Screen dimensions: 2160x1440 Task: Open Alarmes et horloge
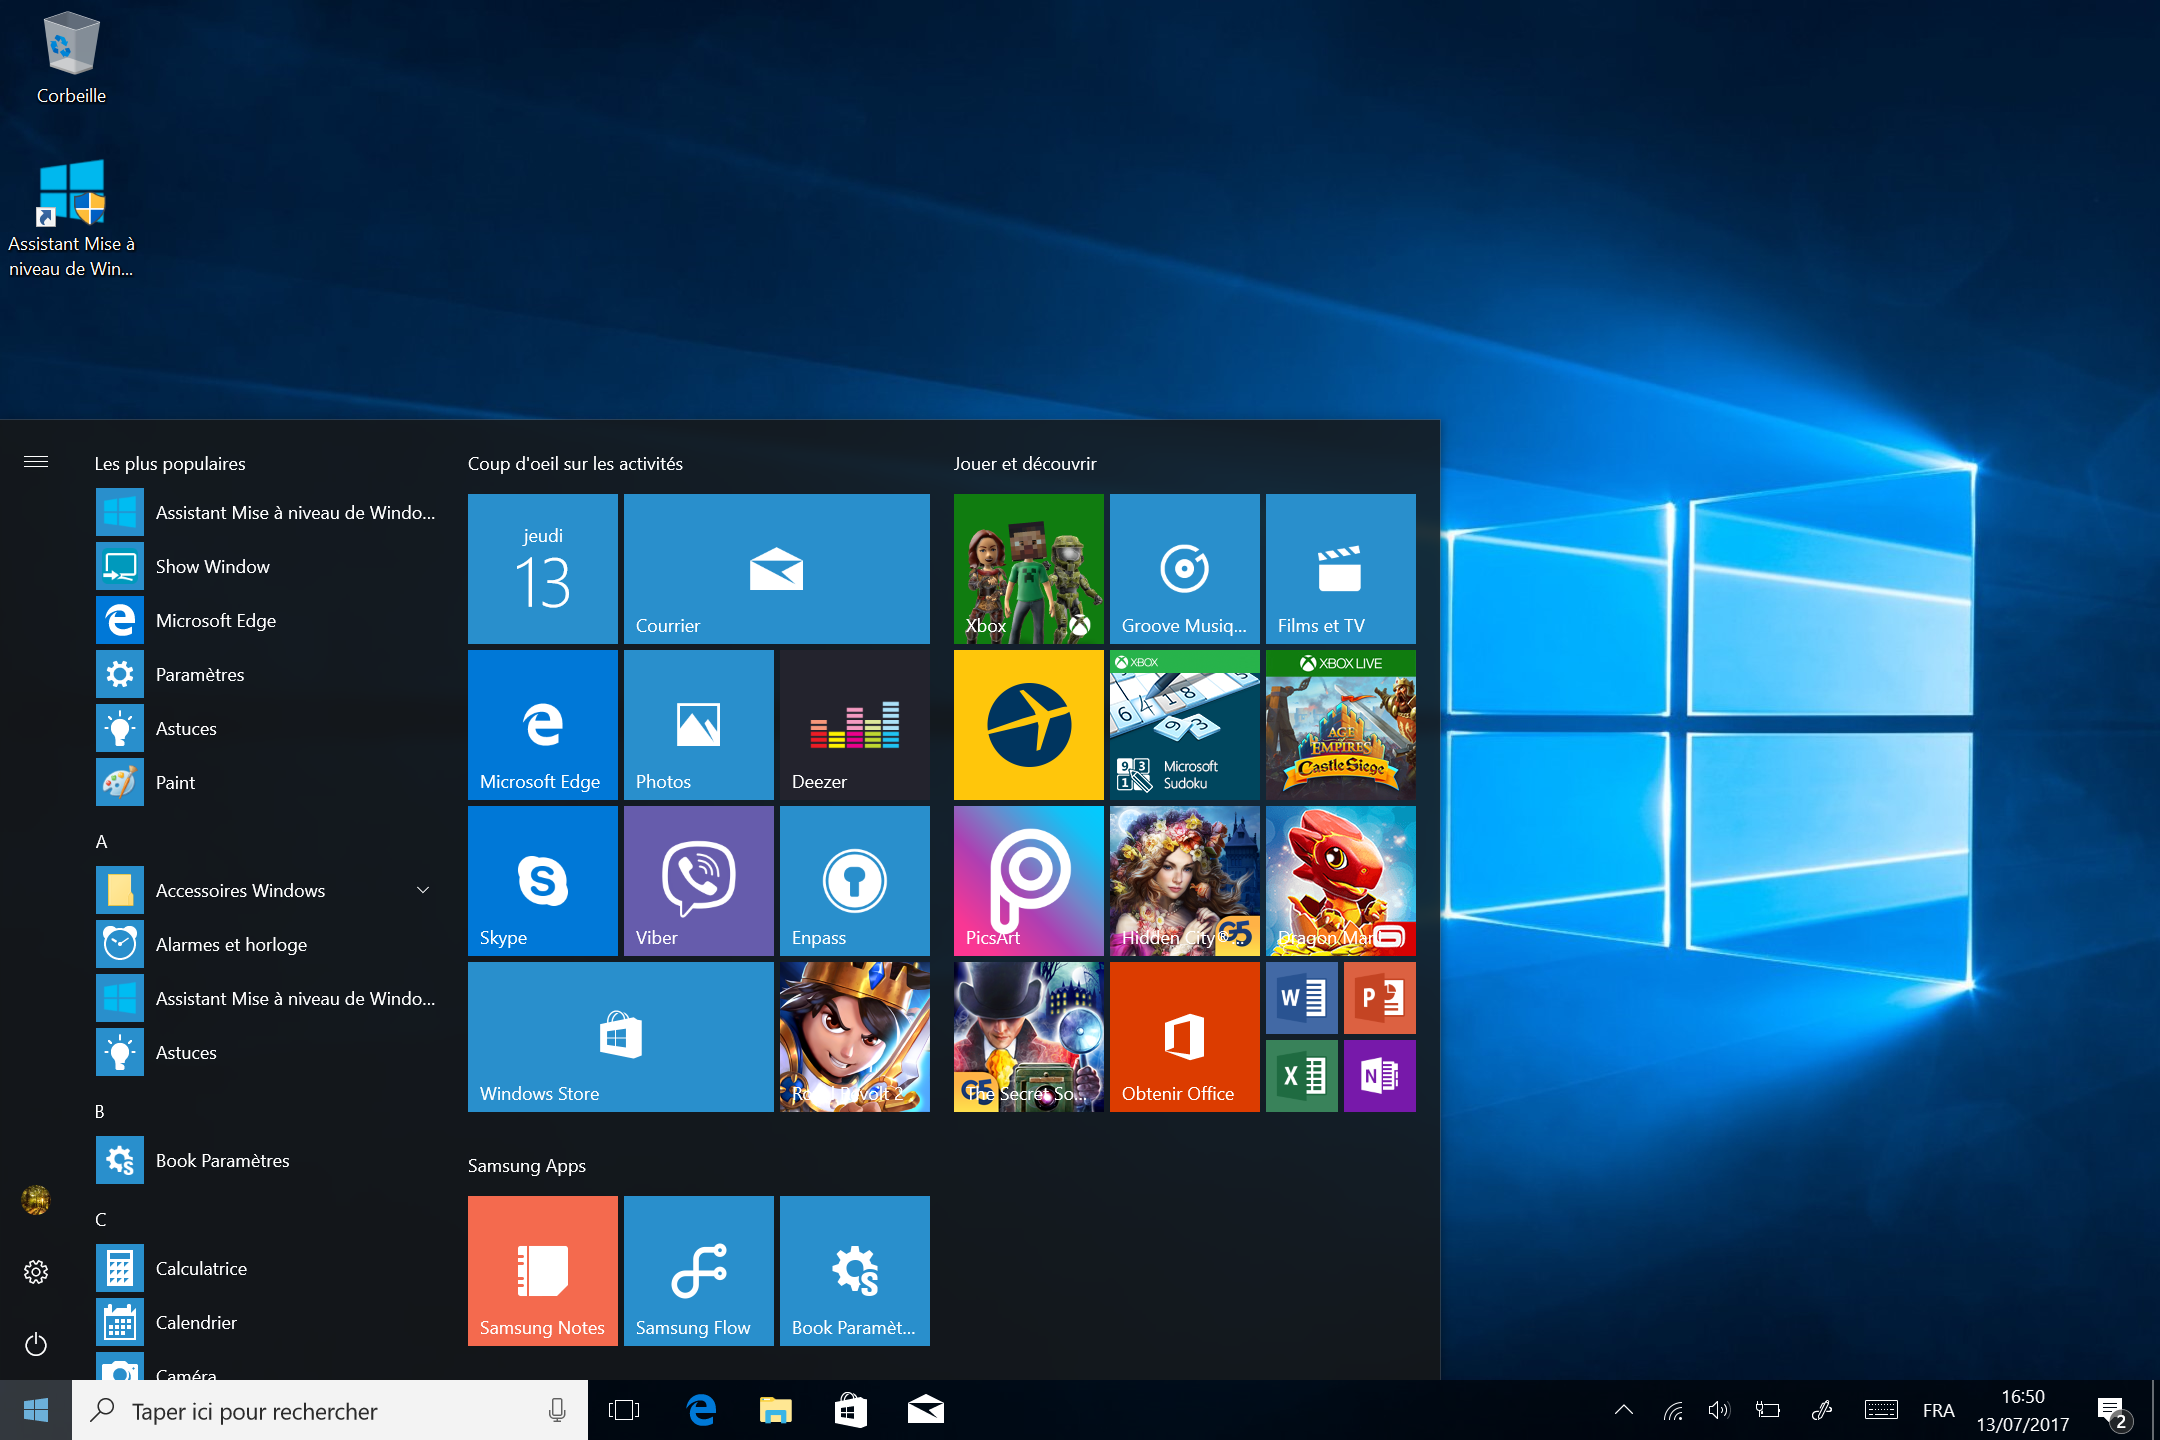268,944
